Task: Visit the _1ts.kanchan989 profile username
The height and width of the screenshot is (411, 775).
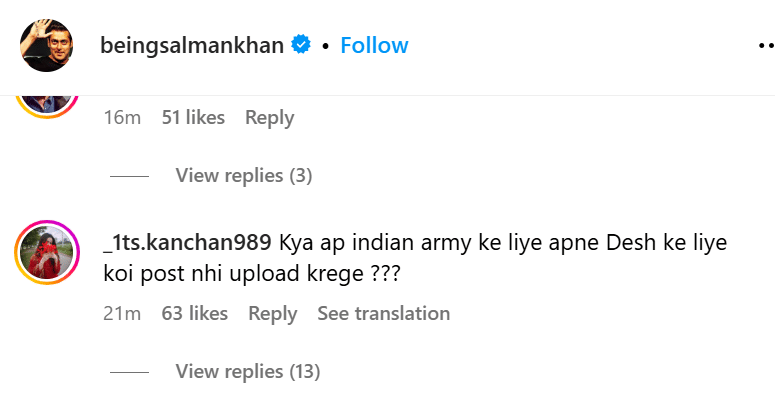Action: point(187,243)
